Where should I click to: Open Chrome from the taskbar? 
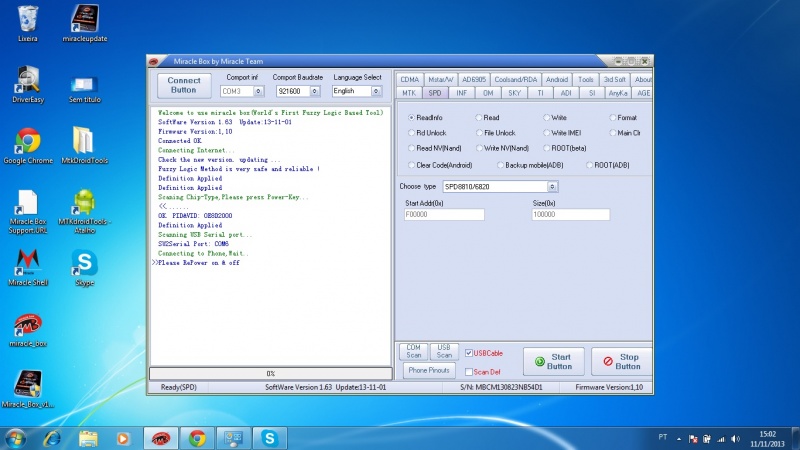pyautogui.click(x=197, y=438)
